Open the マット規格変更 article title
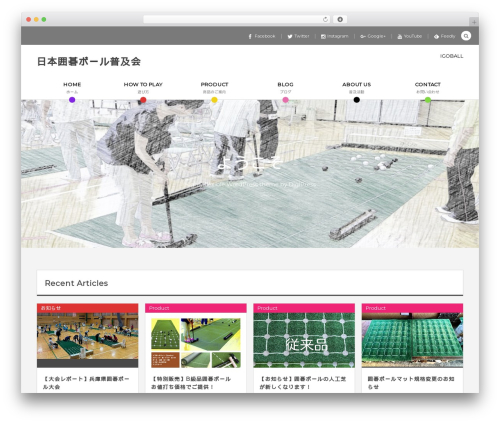Screen dimensions: 500x423 click(x=411, y=383)
